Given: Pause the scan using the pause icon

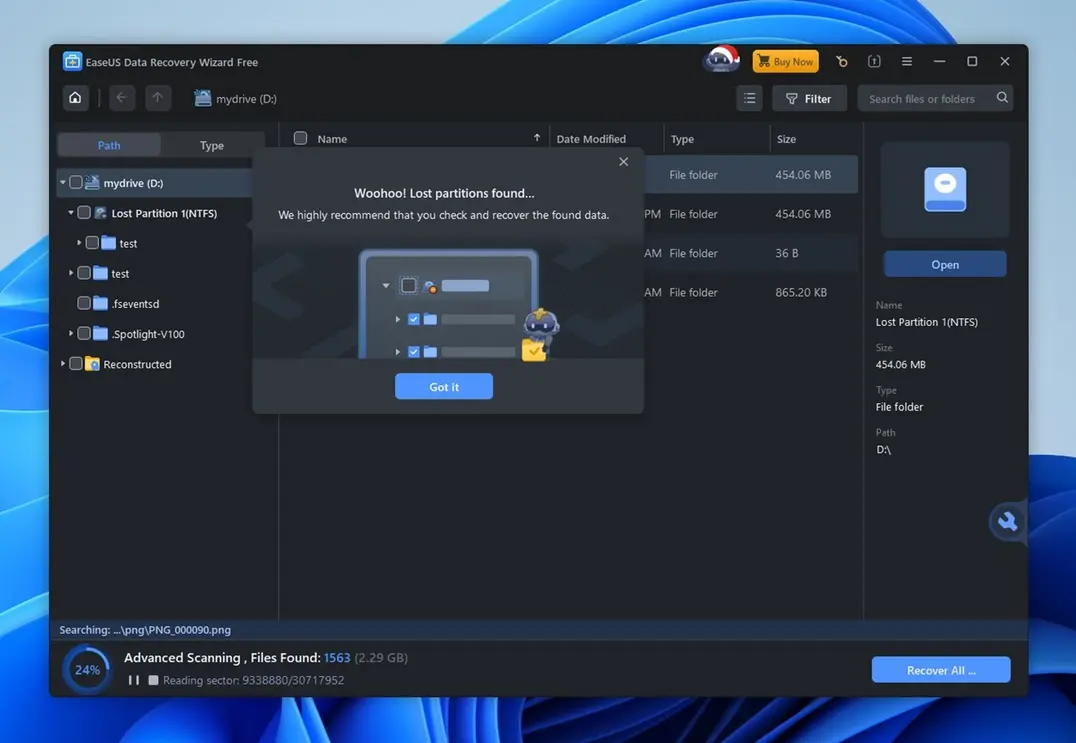Looking at the screenshot, I should click(134, 679).
